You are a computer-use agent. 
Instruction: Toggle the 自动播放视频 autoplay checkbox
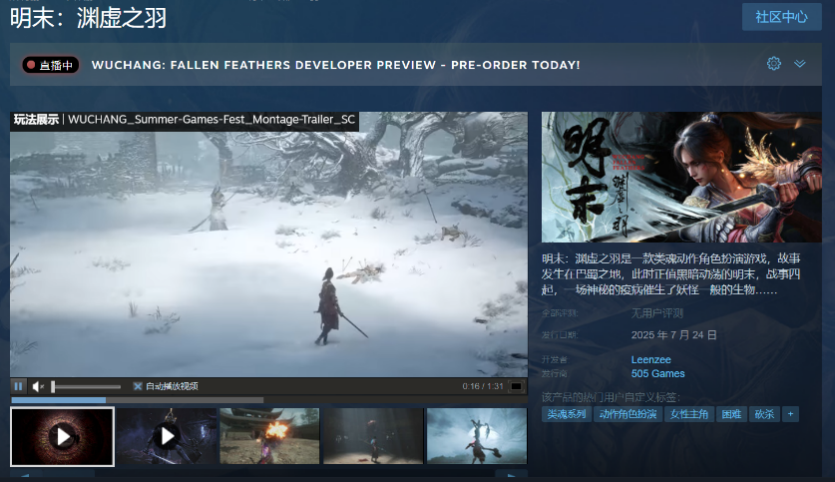pos(138,386)
